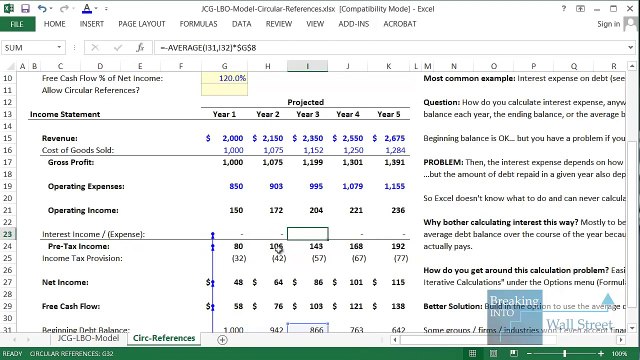Select row 23 header

pos(8,234)
